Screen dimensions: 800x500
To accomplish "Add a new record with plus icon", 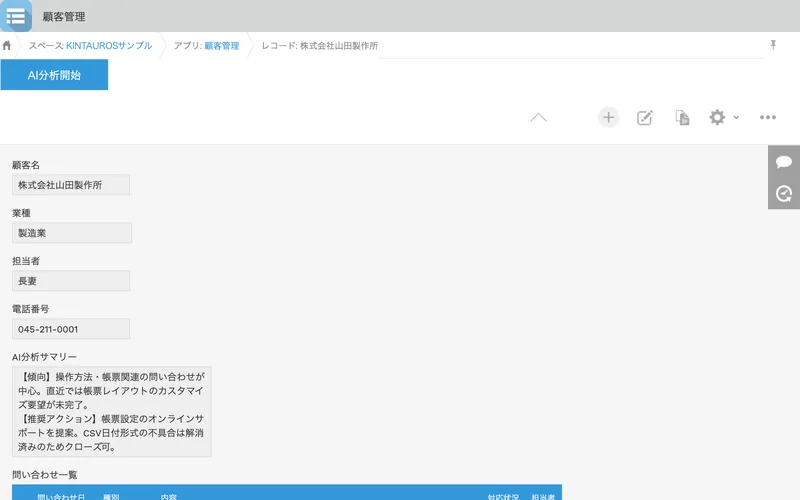I will point(608,117).
